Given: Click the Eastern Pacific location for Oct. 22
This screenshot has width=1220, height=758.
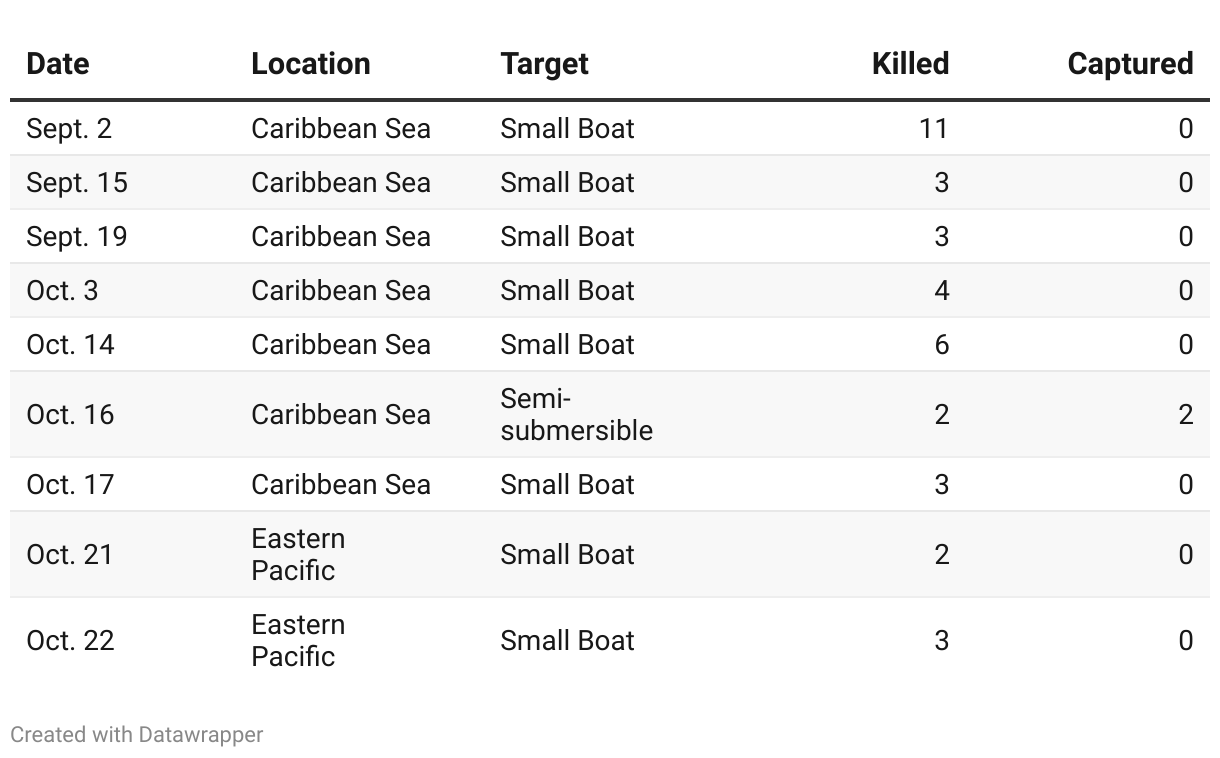Looking at the screenshot, I should [x=298, y=641].
